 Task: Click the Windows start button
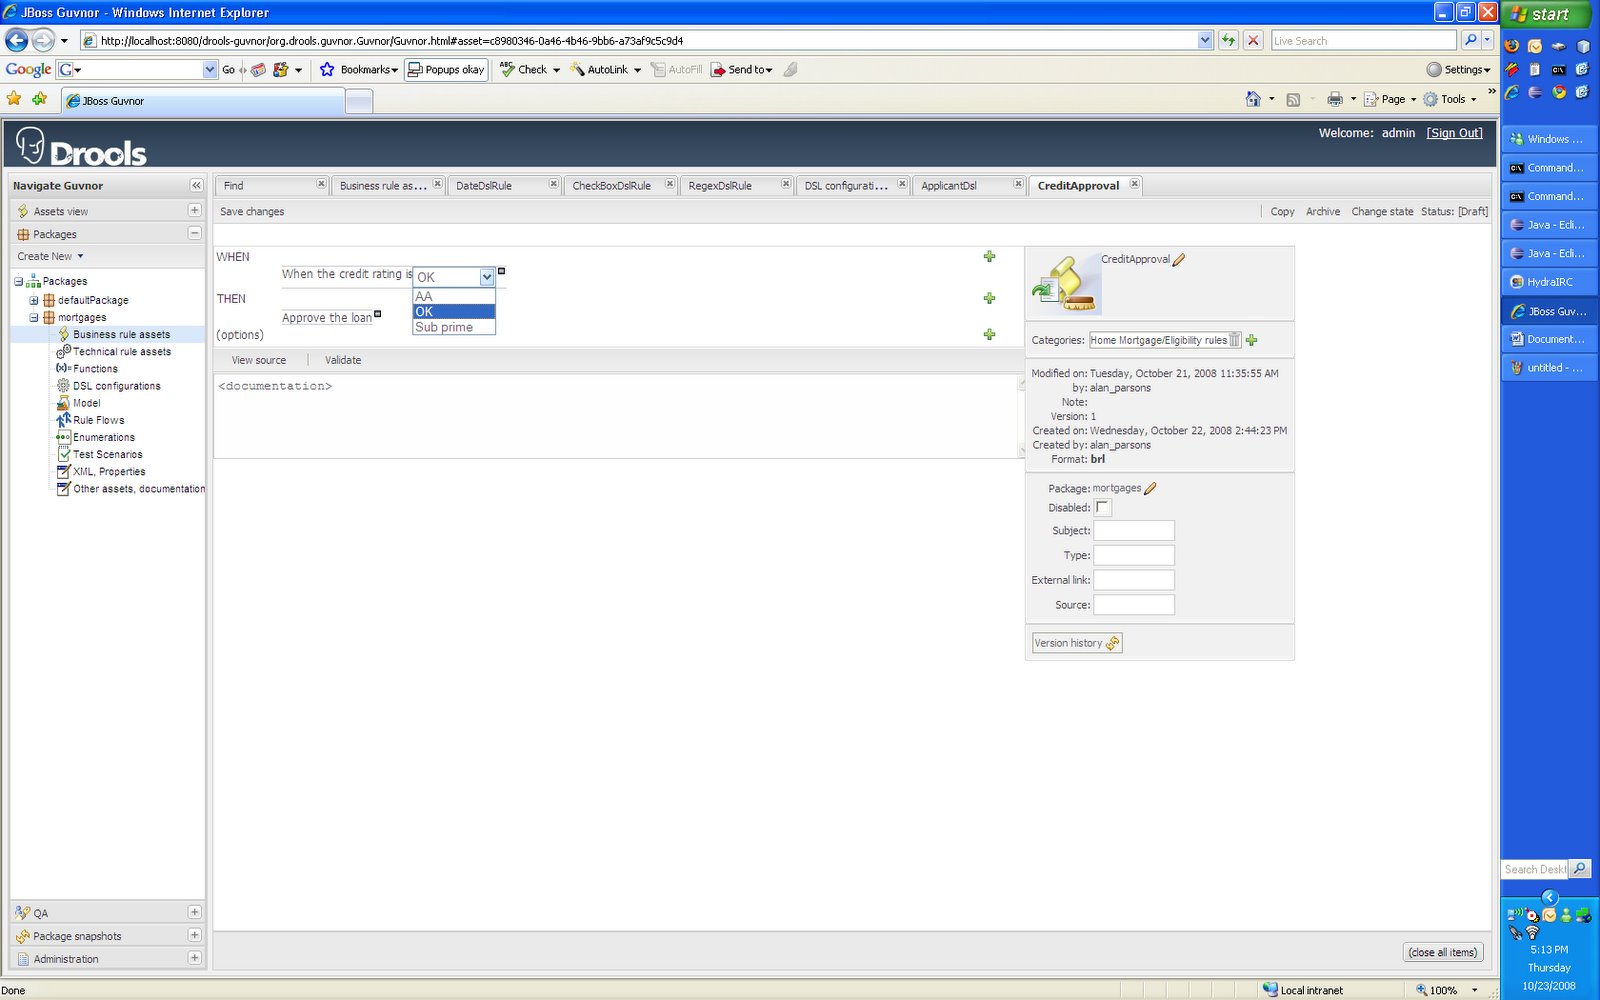pyautogui.click(x=1546, y=14)
